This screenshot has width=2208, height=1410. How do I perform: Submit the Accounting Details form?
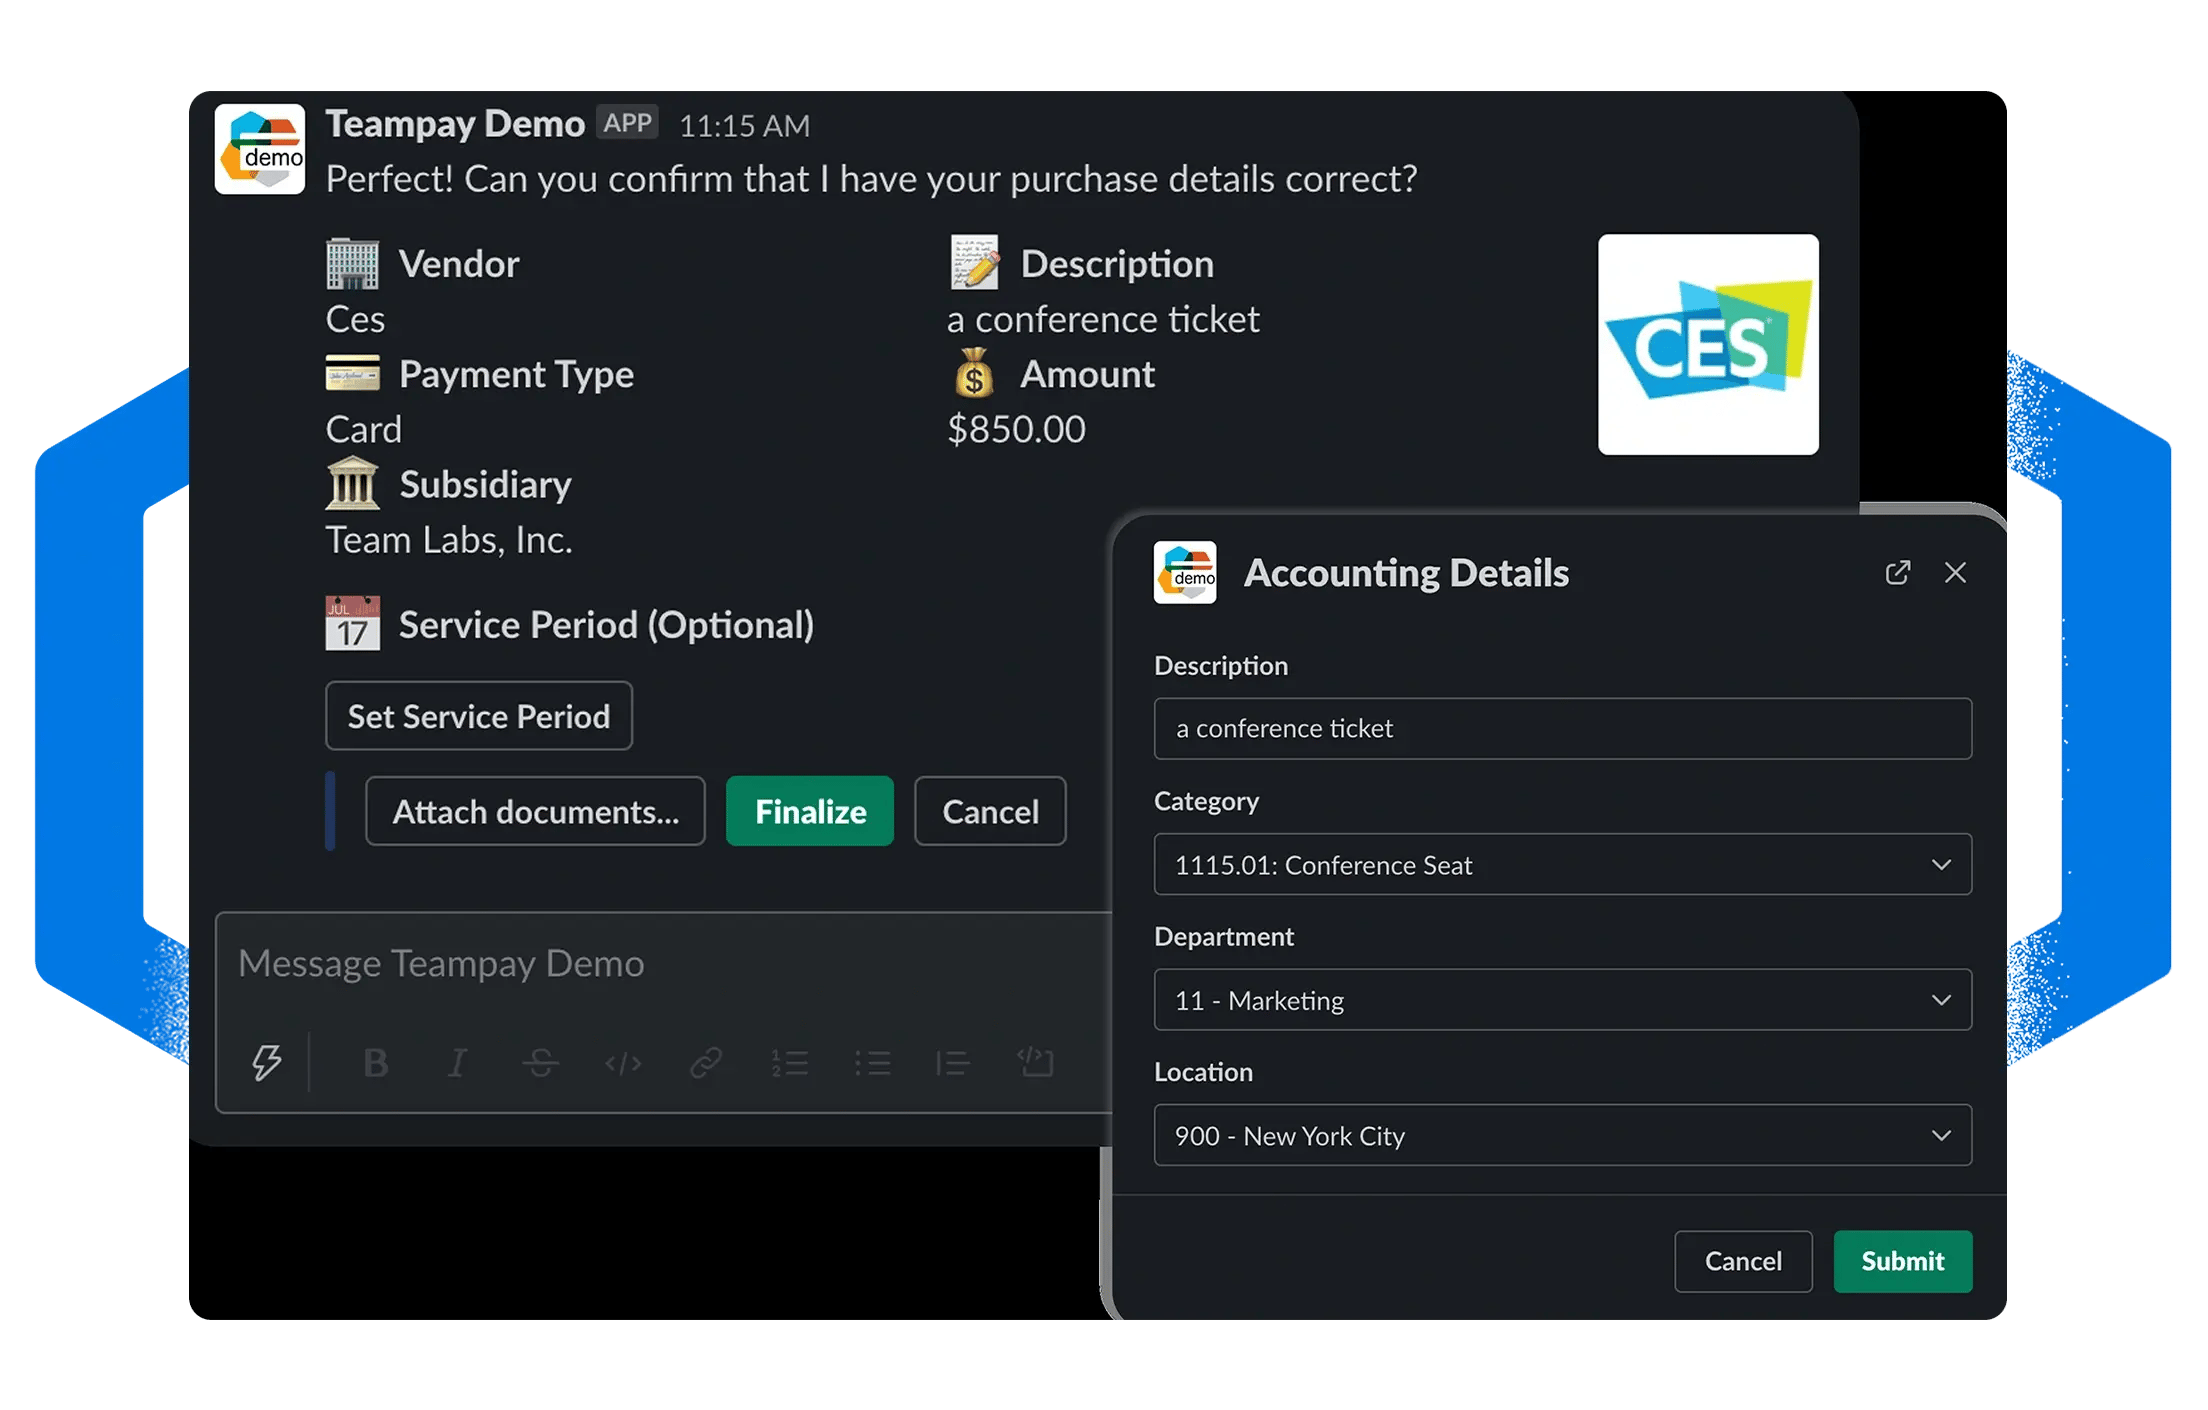tap(1902, 1261)
